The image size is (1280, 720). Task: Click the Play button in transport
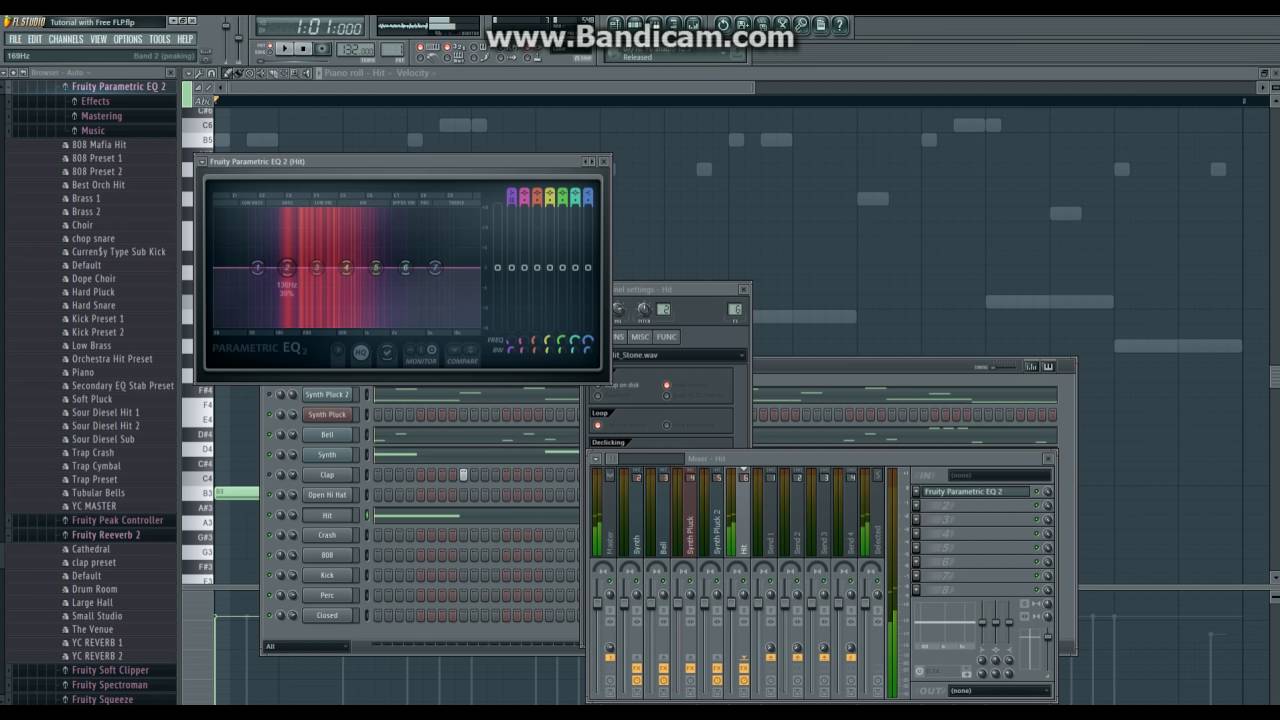tap(285, 48)
